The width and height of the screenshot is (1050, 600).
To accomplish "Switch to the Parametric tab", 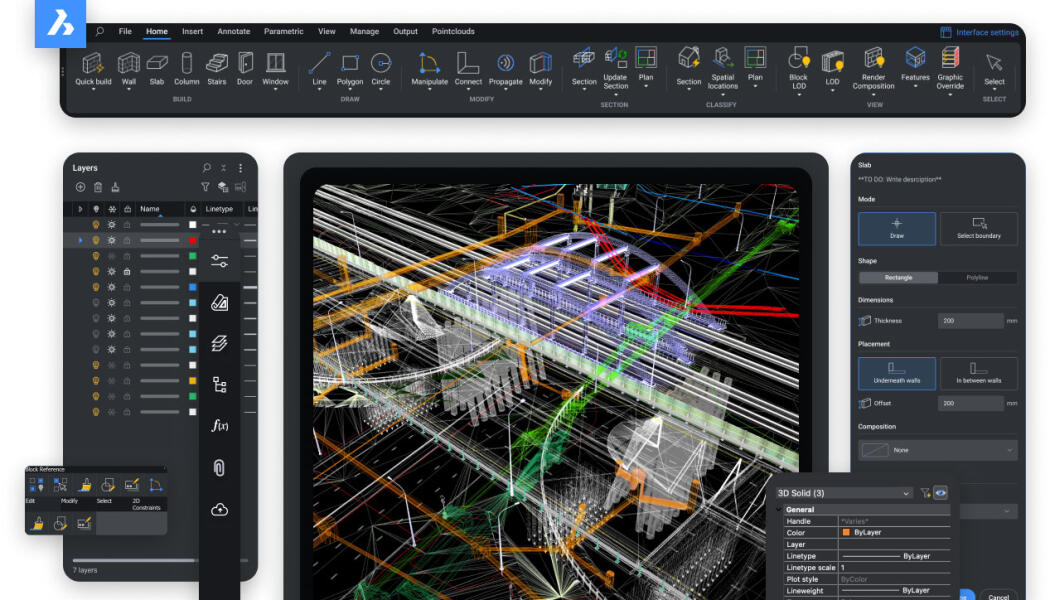I will pyautogui.click(x=283, y=31).
